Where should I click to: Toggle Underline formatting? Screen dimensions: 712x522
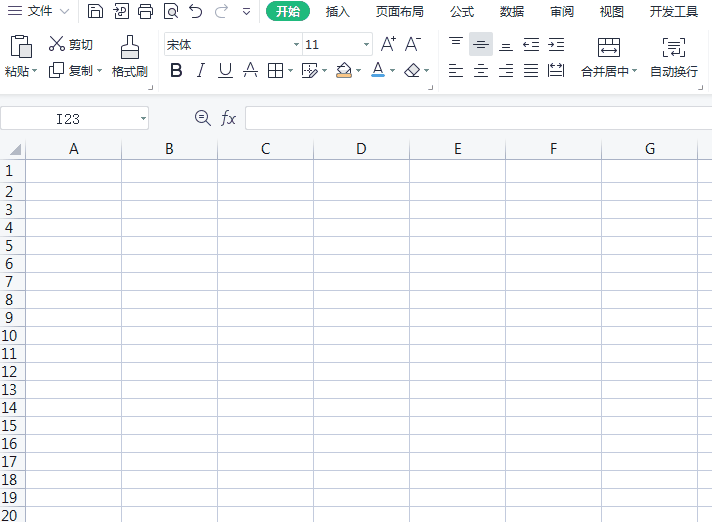(225, 70)
